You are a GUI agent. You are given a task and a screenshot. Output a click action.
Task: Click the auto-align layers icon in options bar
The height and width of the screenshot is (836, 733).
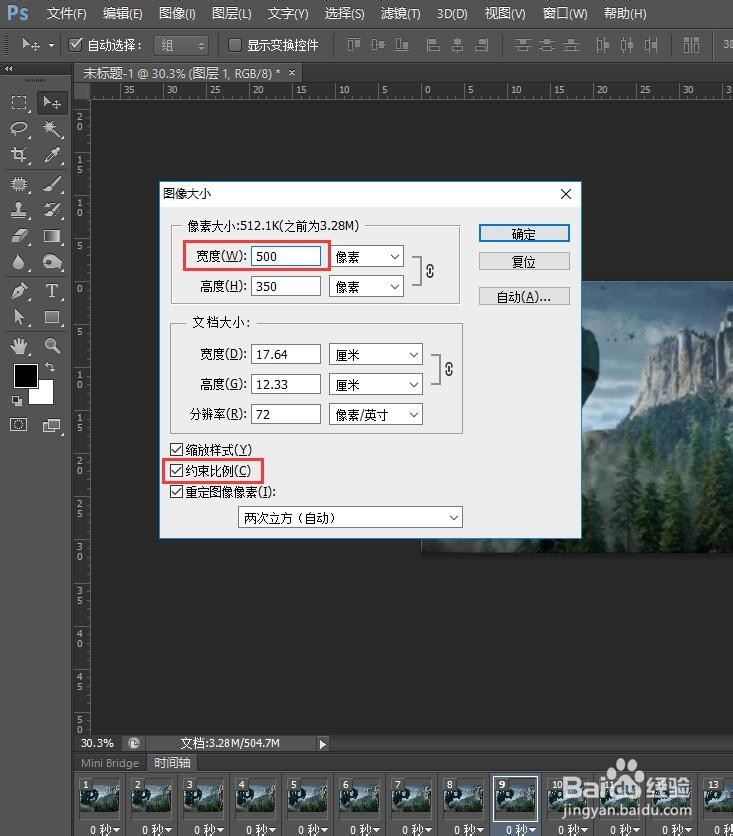pos(691,45)
